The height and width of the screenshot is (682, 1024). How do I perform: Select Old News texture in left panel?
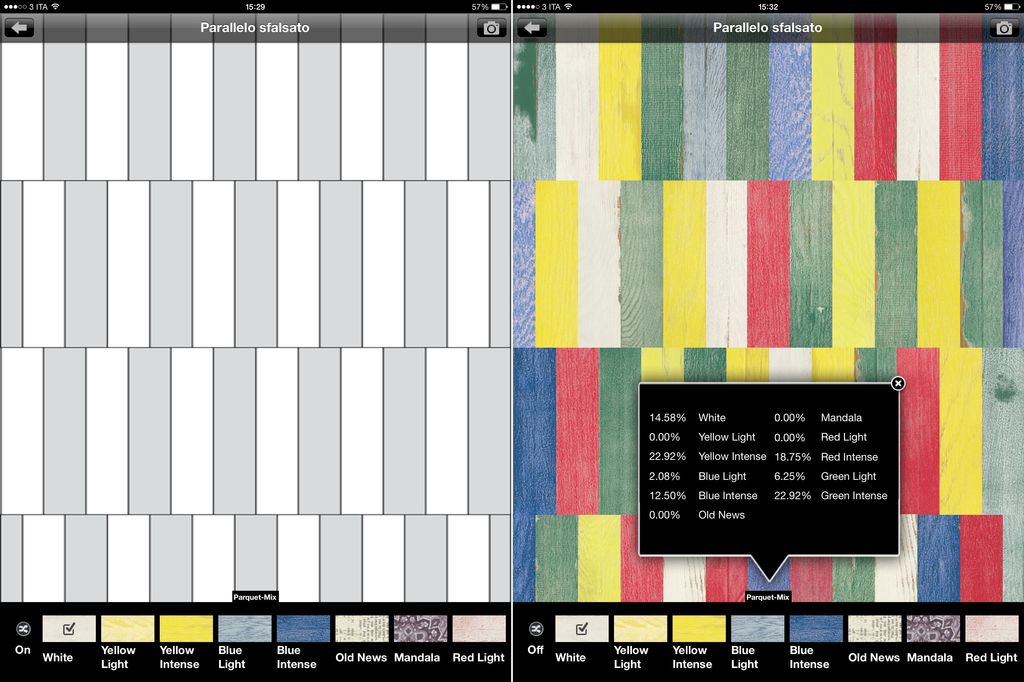pyautogui.click(x=361, y=629)
